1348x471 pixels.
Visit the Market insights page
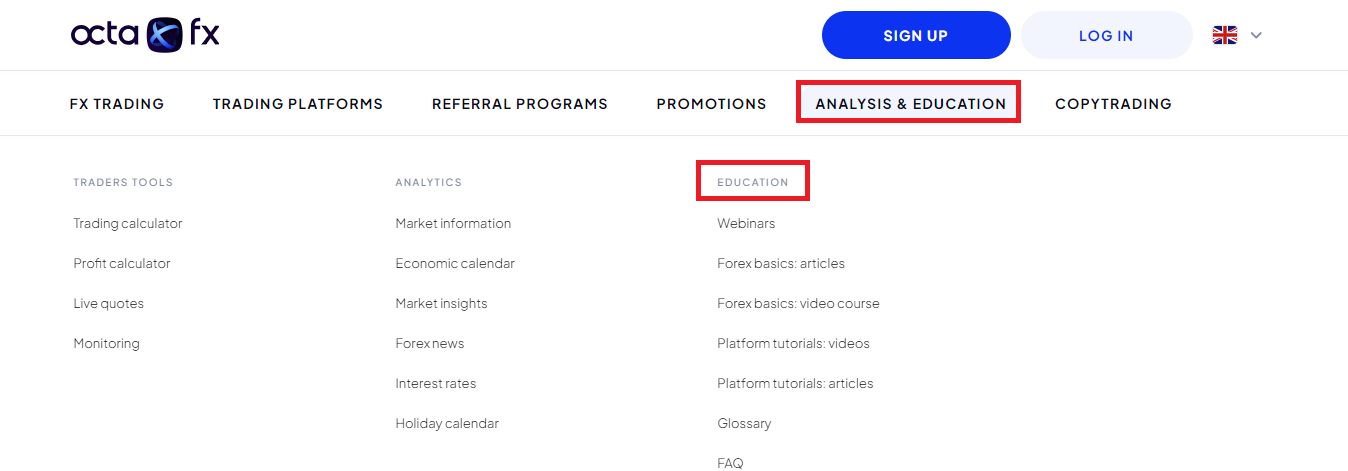(x=441, y=304)
